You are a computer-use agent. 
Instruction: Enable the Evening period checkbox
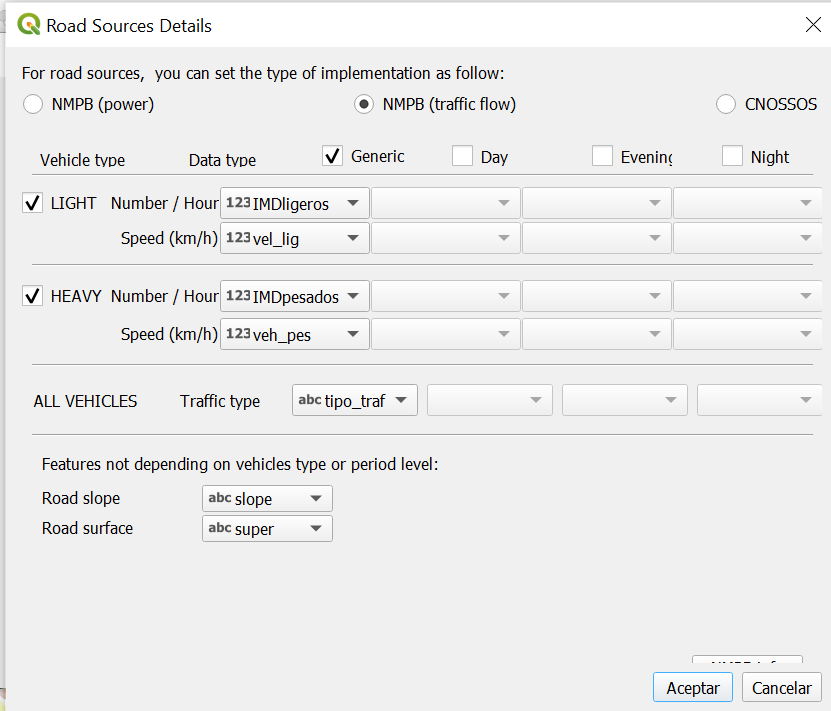[x=602, y=156]
